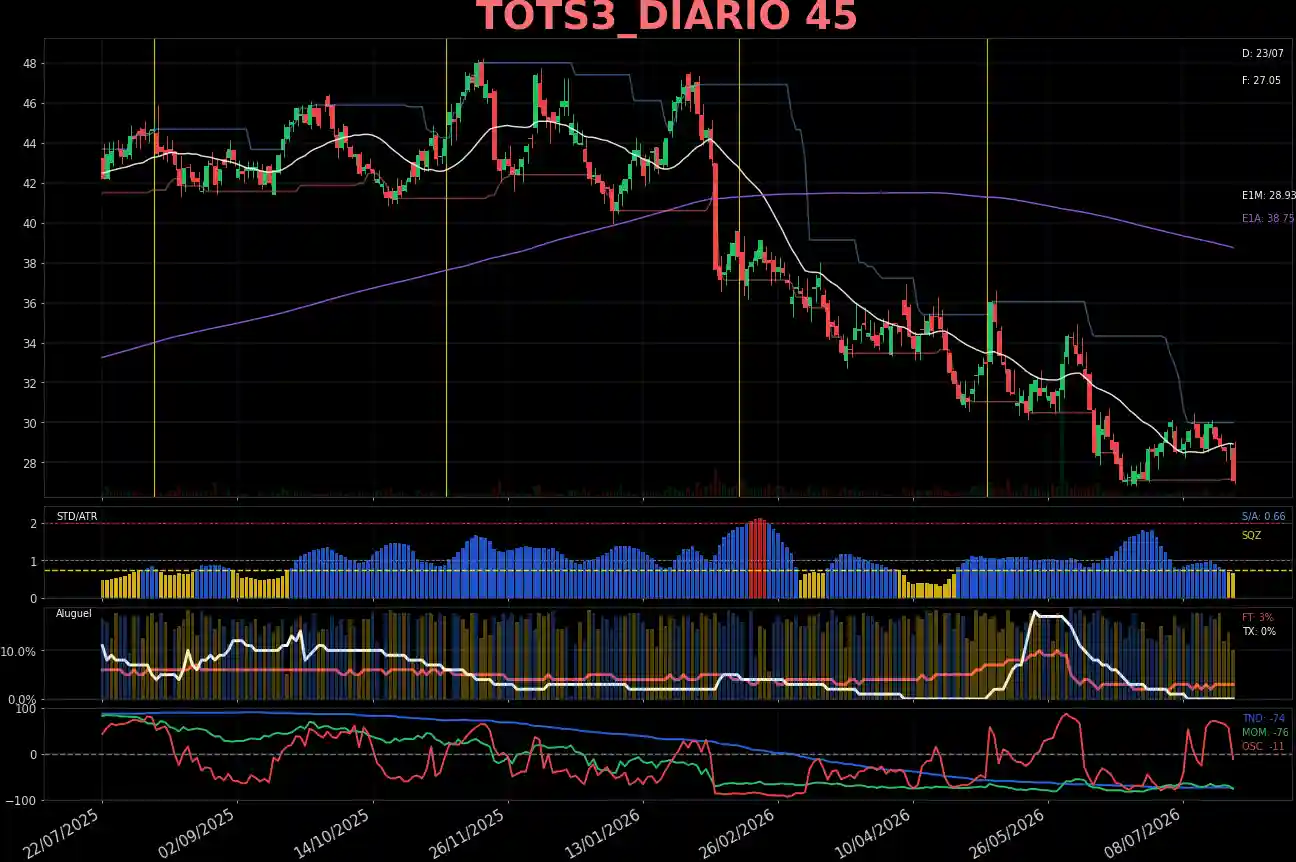Click the 'Aluguel' panel title
Screen dimensions: 1296x862
coord(73,612)
